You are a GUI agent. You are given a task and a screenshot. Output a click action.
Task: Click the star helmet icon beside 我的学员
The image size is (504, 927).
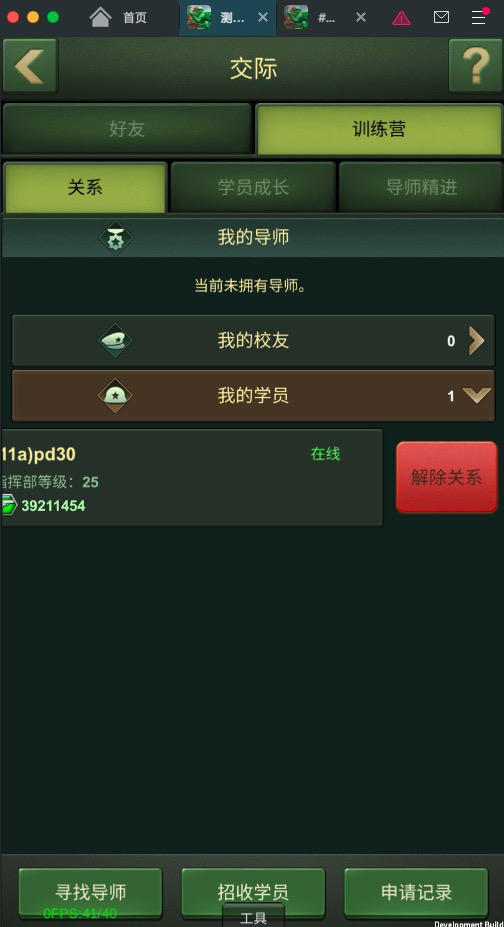click(115, 396)
